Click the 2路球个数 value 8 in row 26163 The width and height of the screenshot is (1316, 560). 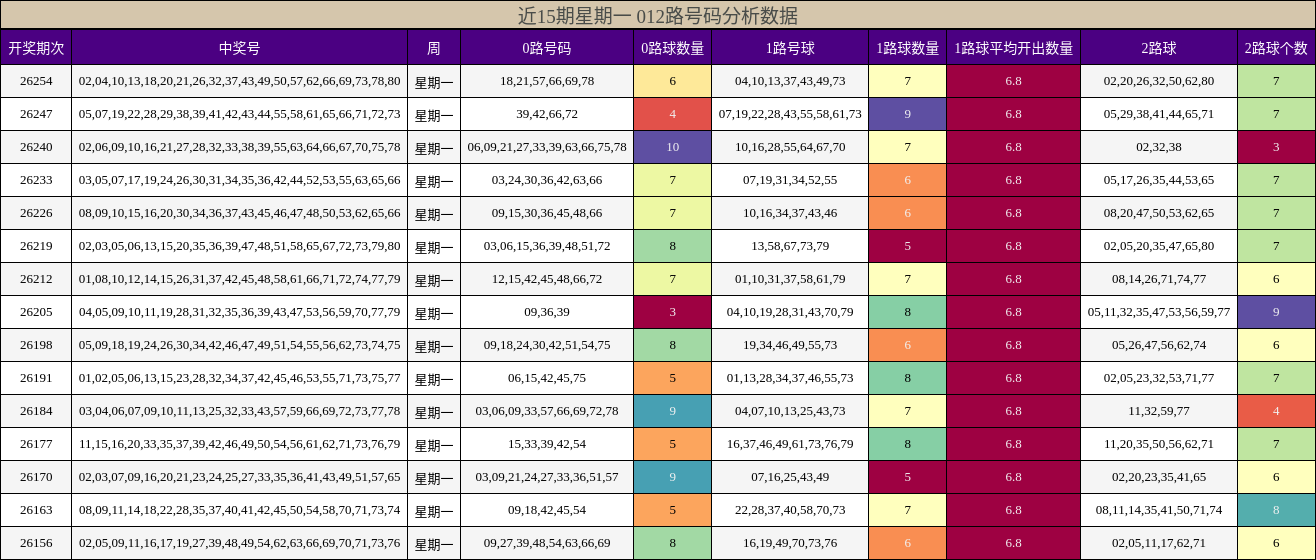point(1276,510)
